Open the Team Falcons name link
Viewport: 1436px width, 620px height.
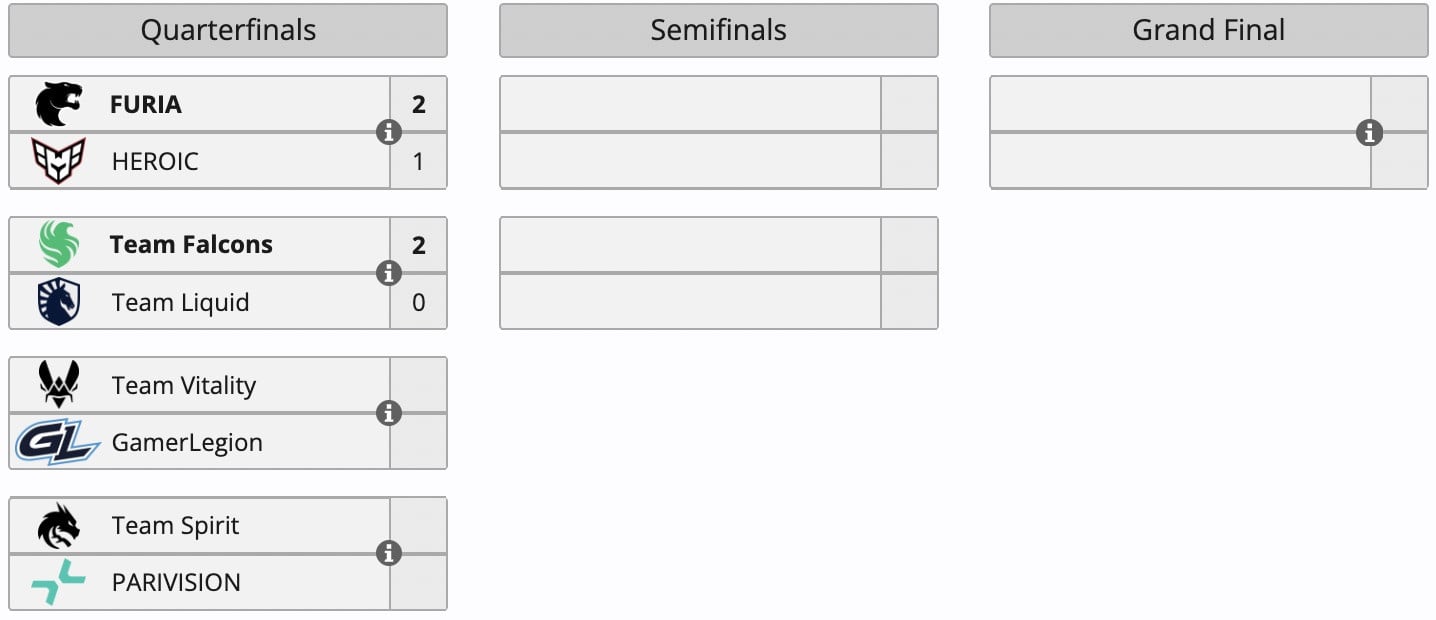(x=191, y=245)
